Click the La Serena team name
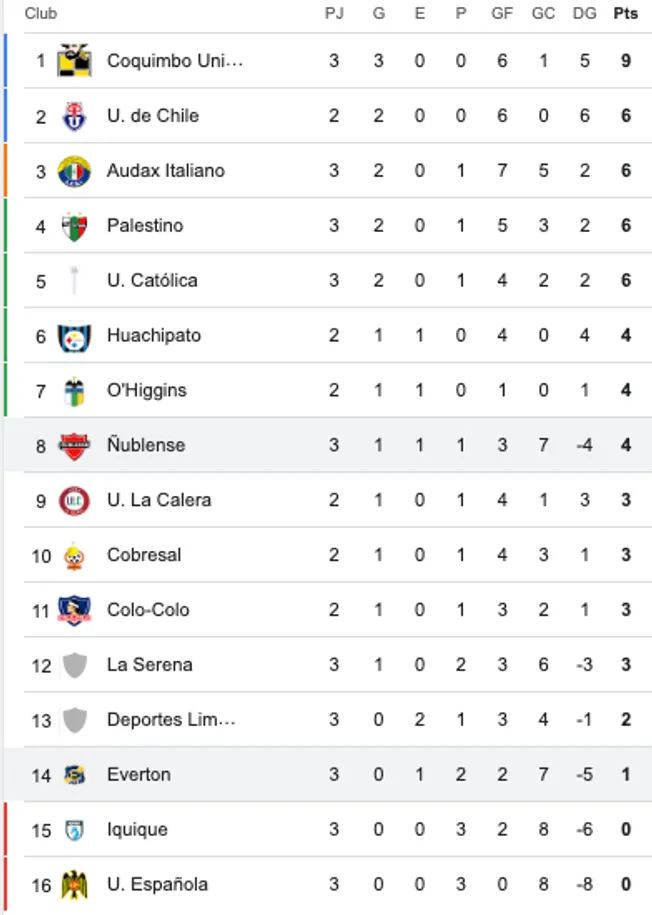Screen dimensions: 652x915 tap(148, 665)
